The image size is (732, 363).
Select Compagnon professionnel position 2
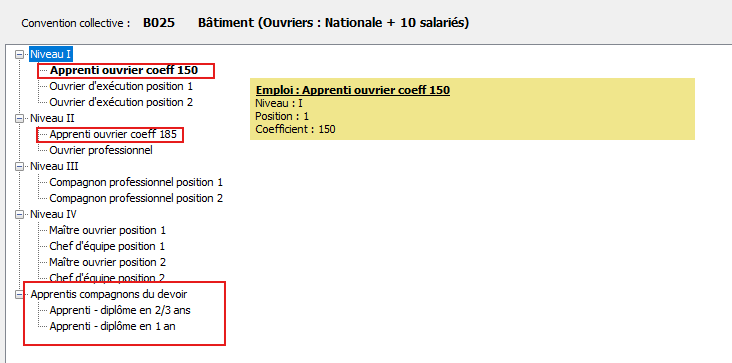136,198
